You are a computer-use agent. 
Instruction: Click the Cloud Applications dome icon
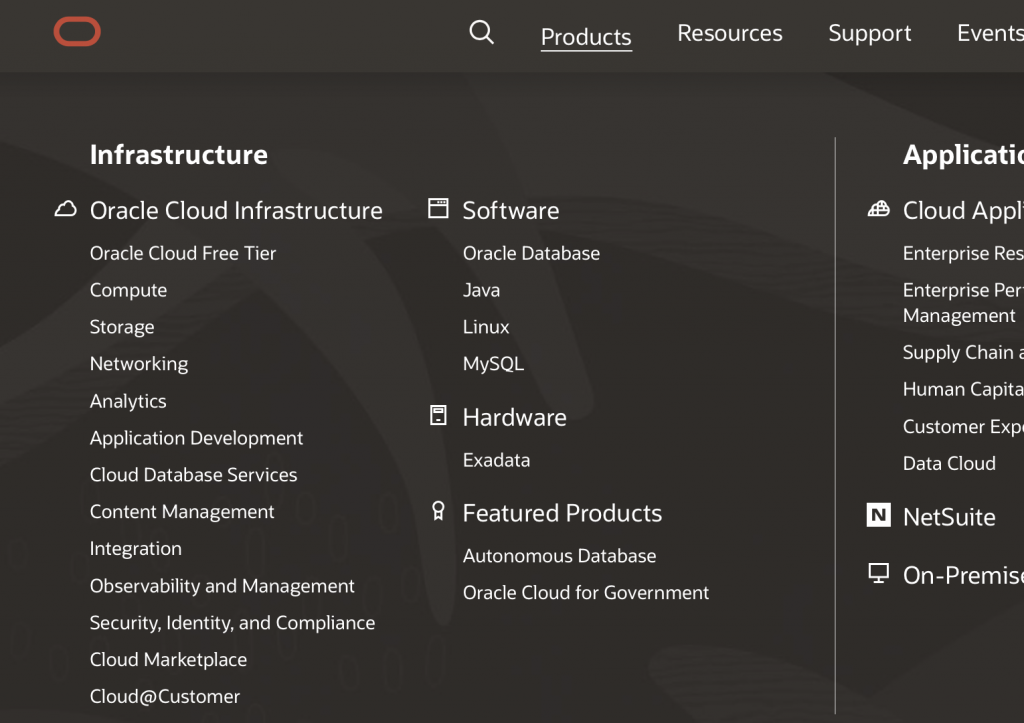click(878, 209)
